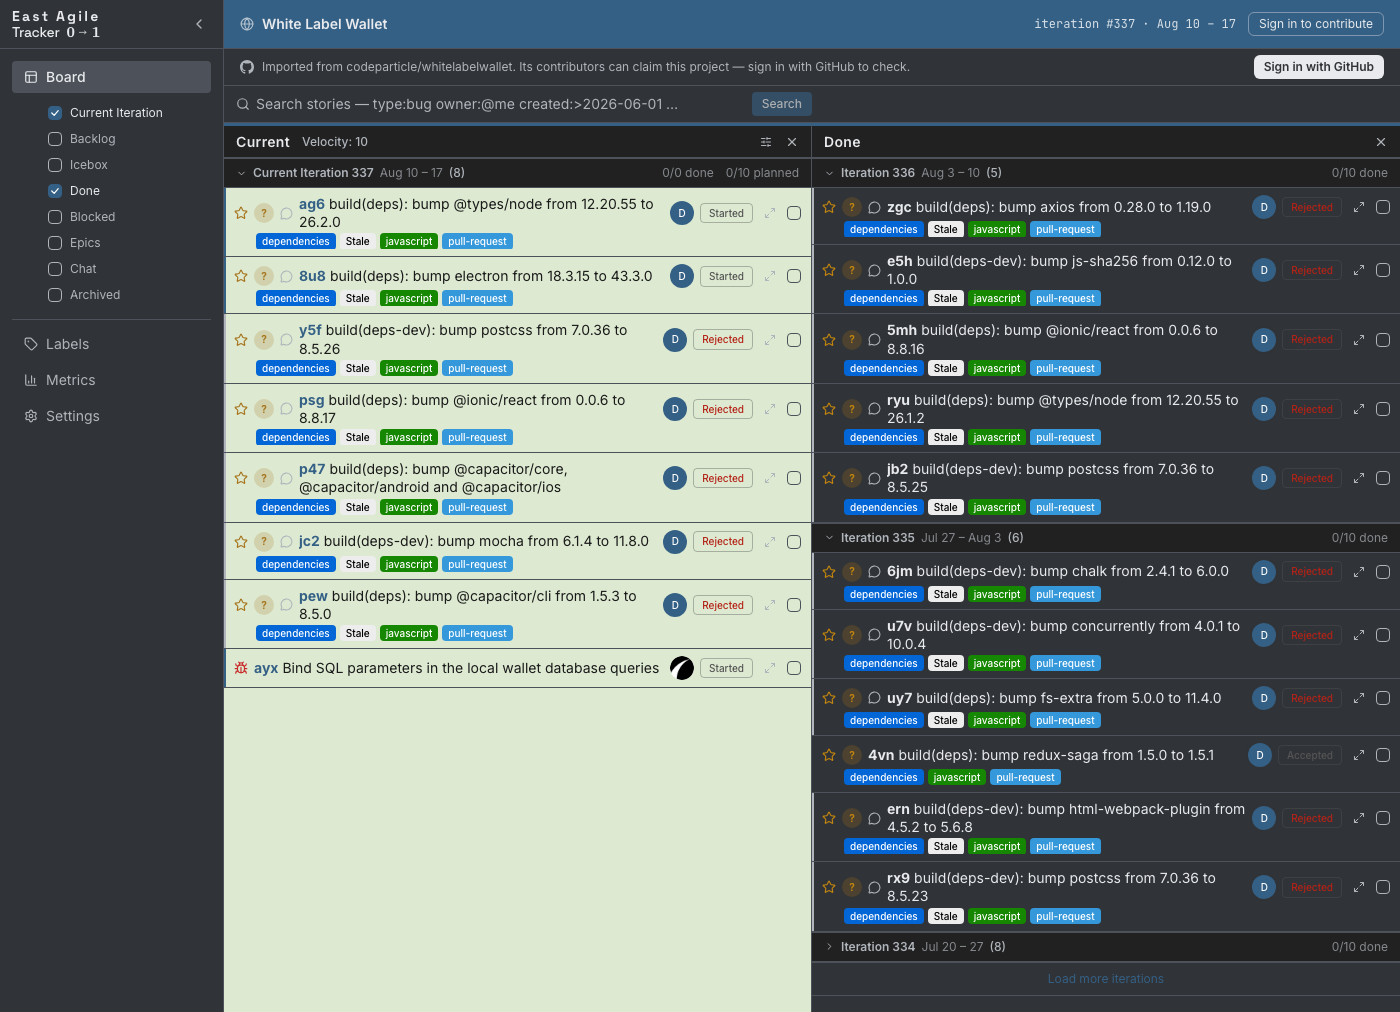Open comments on uy7 fs-extra story
Screen dimensions: 1400x1012
(x=874, y=698)
